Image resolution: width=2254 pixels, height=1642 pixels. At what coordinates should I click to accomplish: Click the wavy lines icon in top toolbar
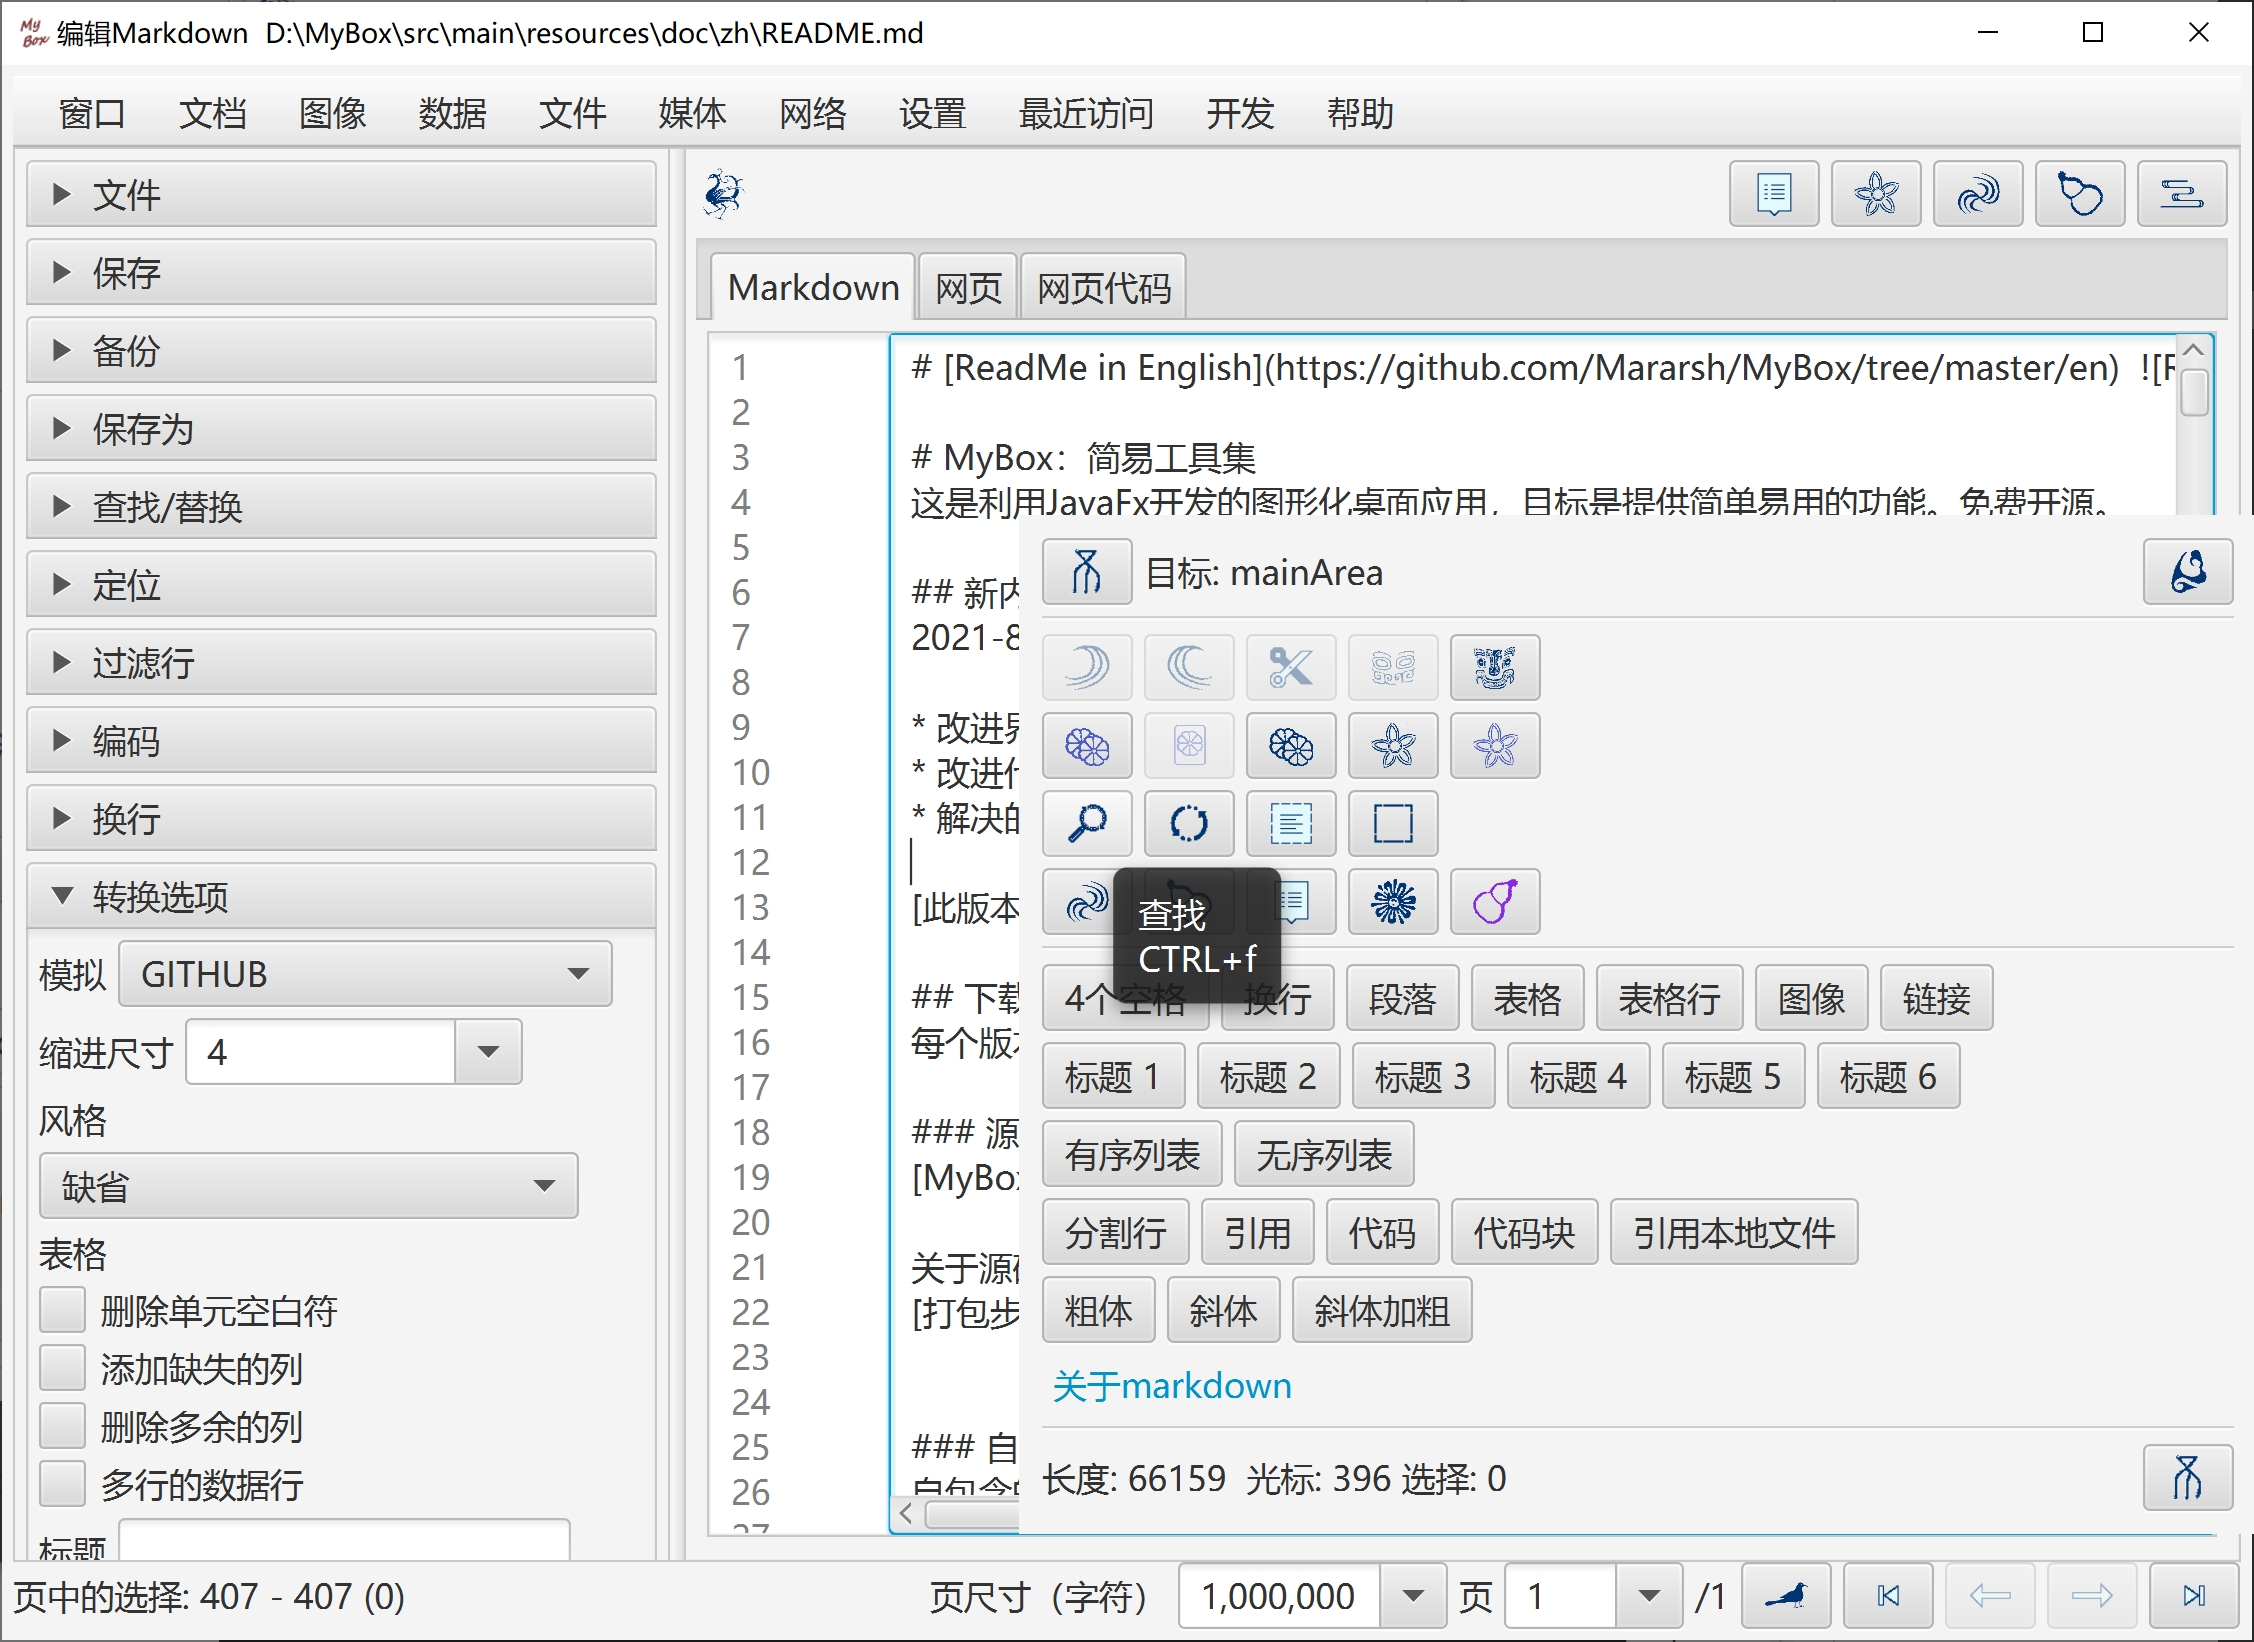coord(2182,193)
